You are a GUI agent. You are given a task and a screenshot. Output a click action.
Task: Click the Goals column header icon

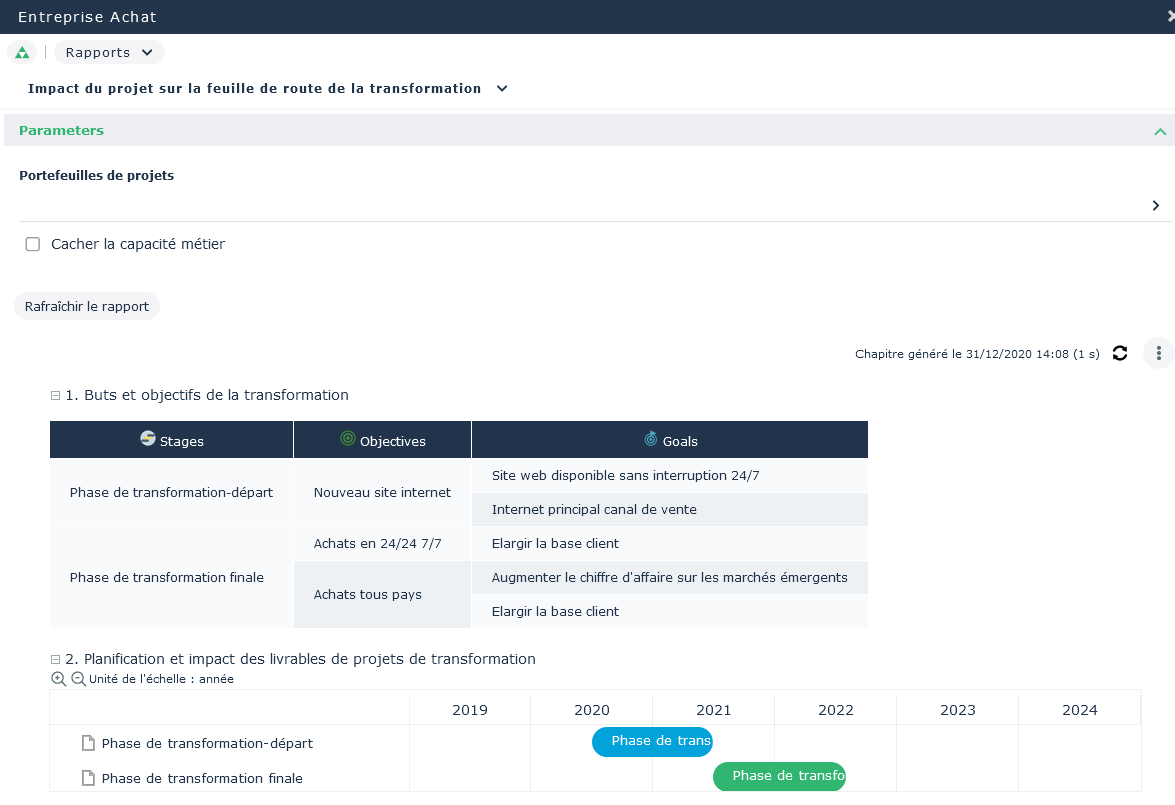(650, 439)
